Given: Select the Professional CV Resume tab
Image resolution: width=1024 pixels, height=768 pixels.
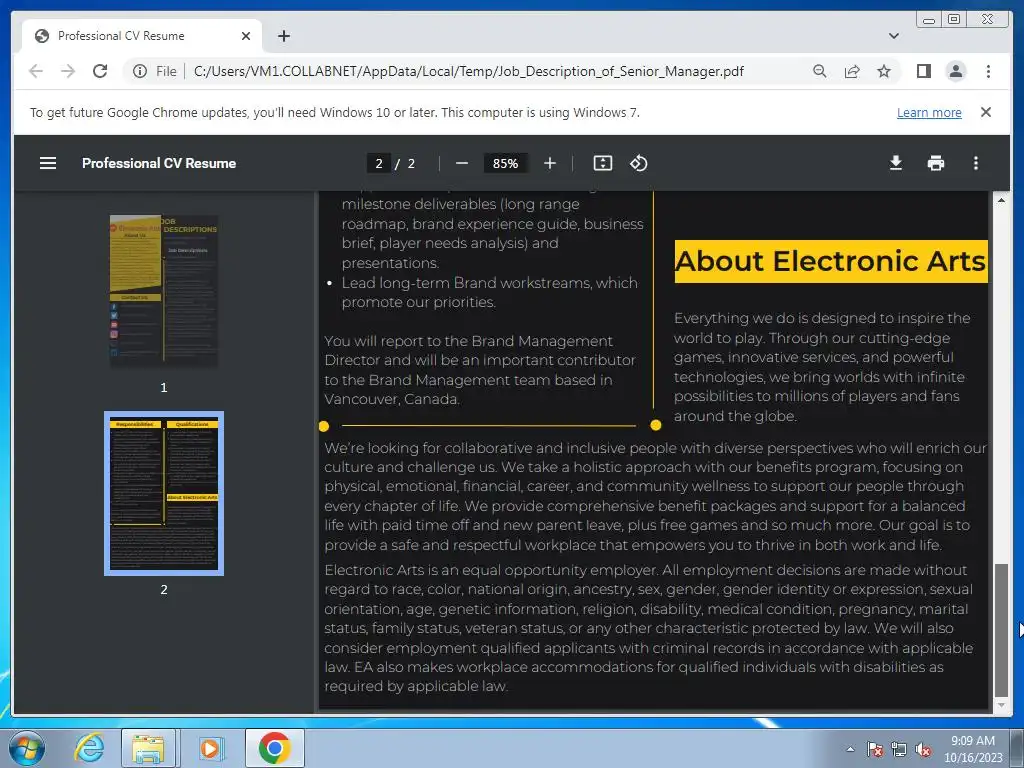Looking at the screenshot, I should click(x=142, y=36).
